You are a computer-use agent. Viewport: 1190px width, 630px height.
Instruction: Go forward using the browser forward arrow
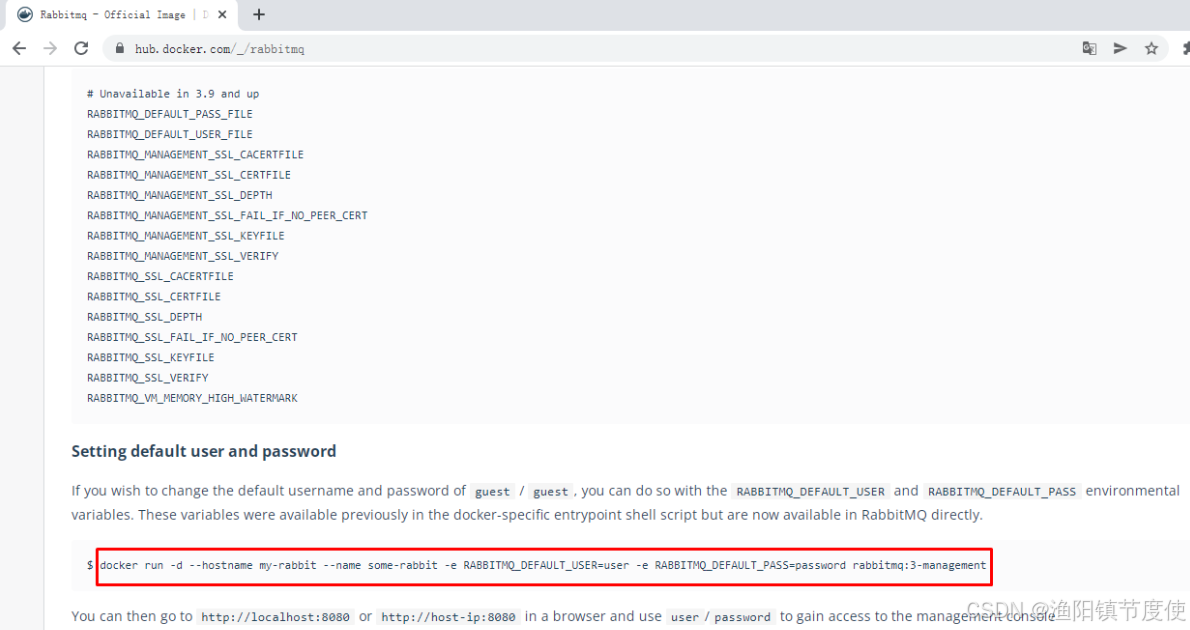[x=50, y=49]
